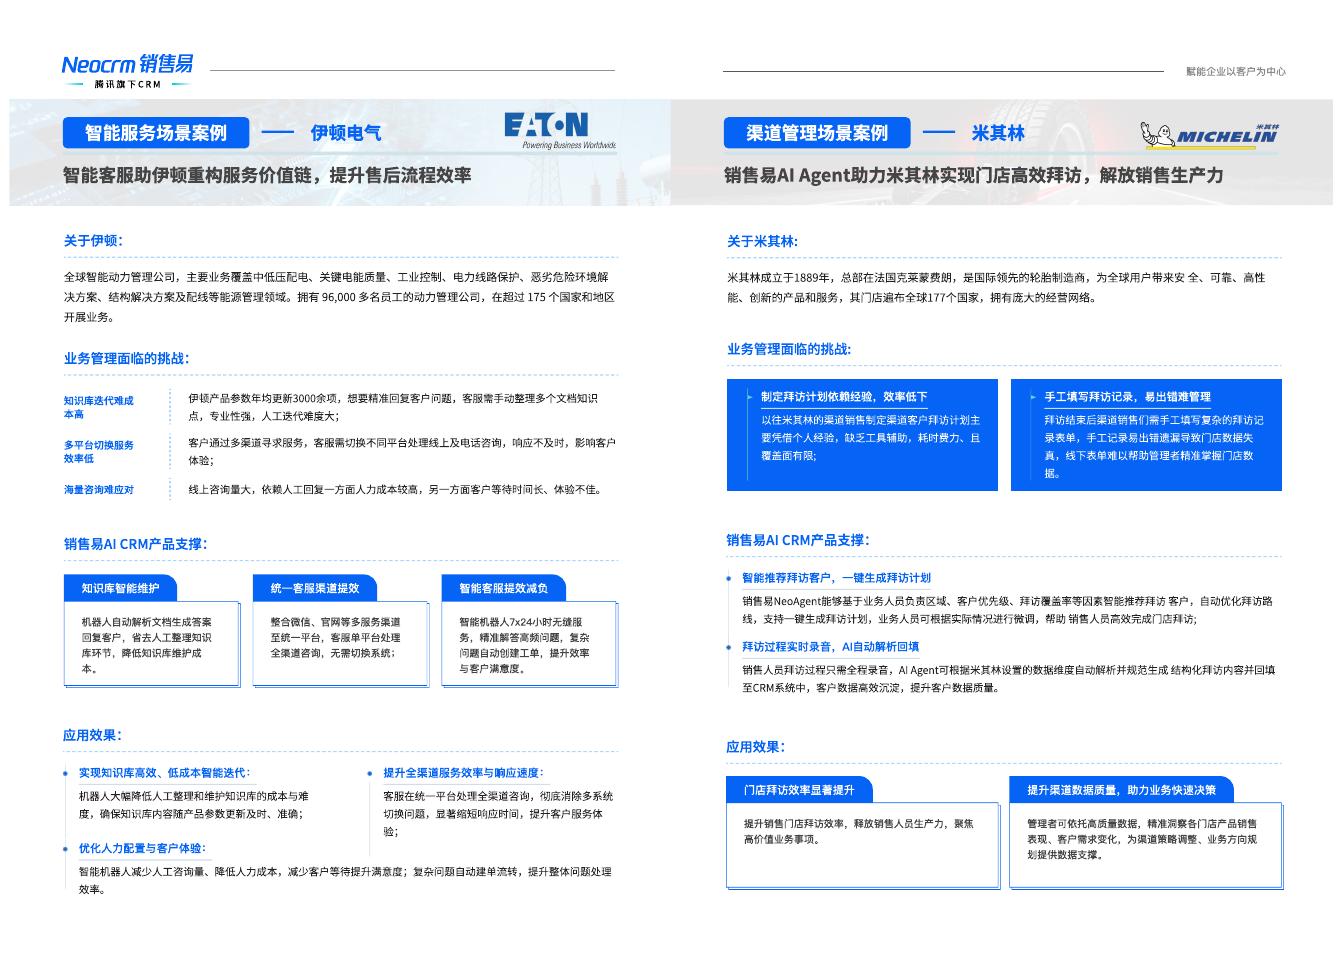Click 应用效果 heading in Michelin case

[756, 747]
